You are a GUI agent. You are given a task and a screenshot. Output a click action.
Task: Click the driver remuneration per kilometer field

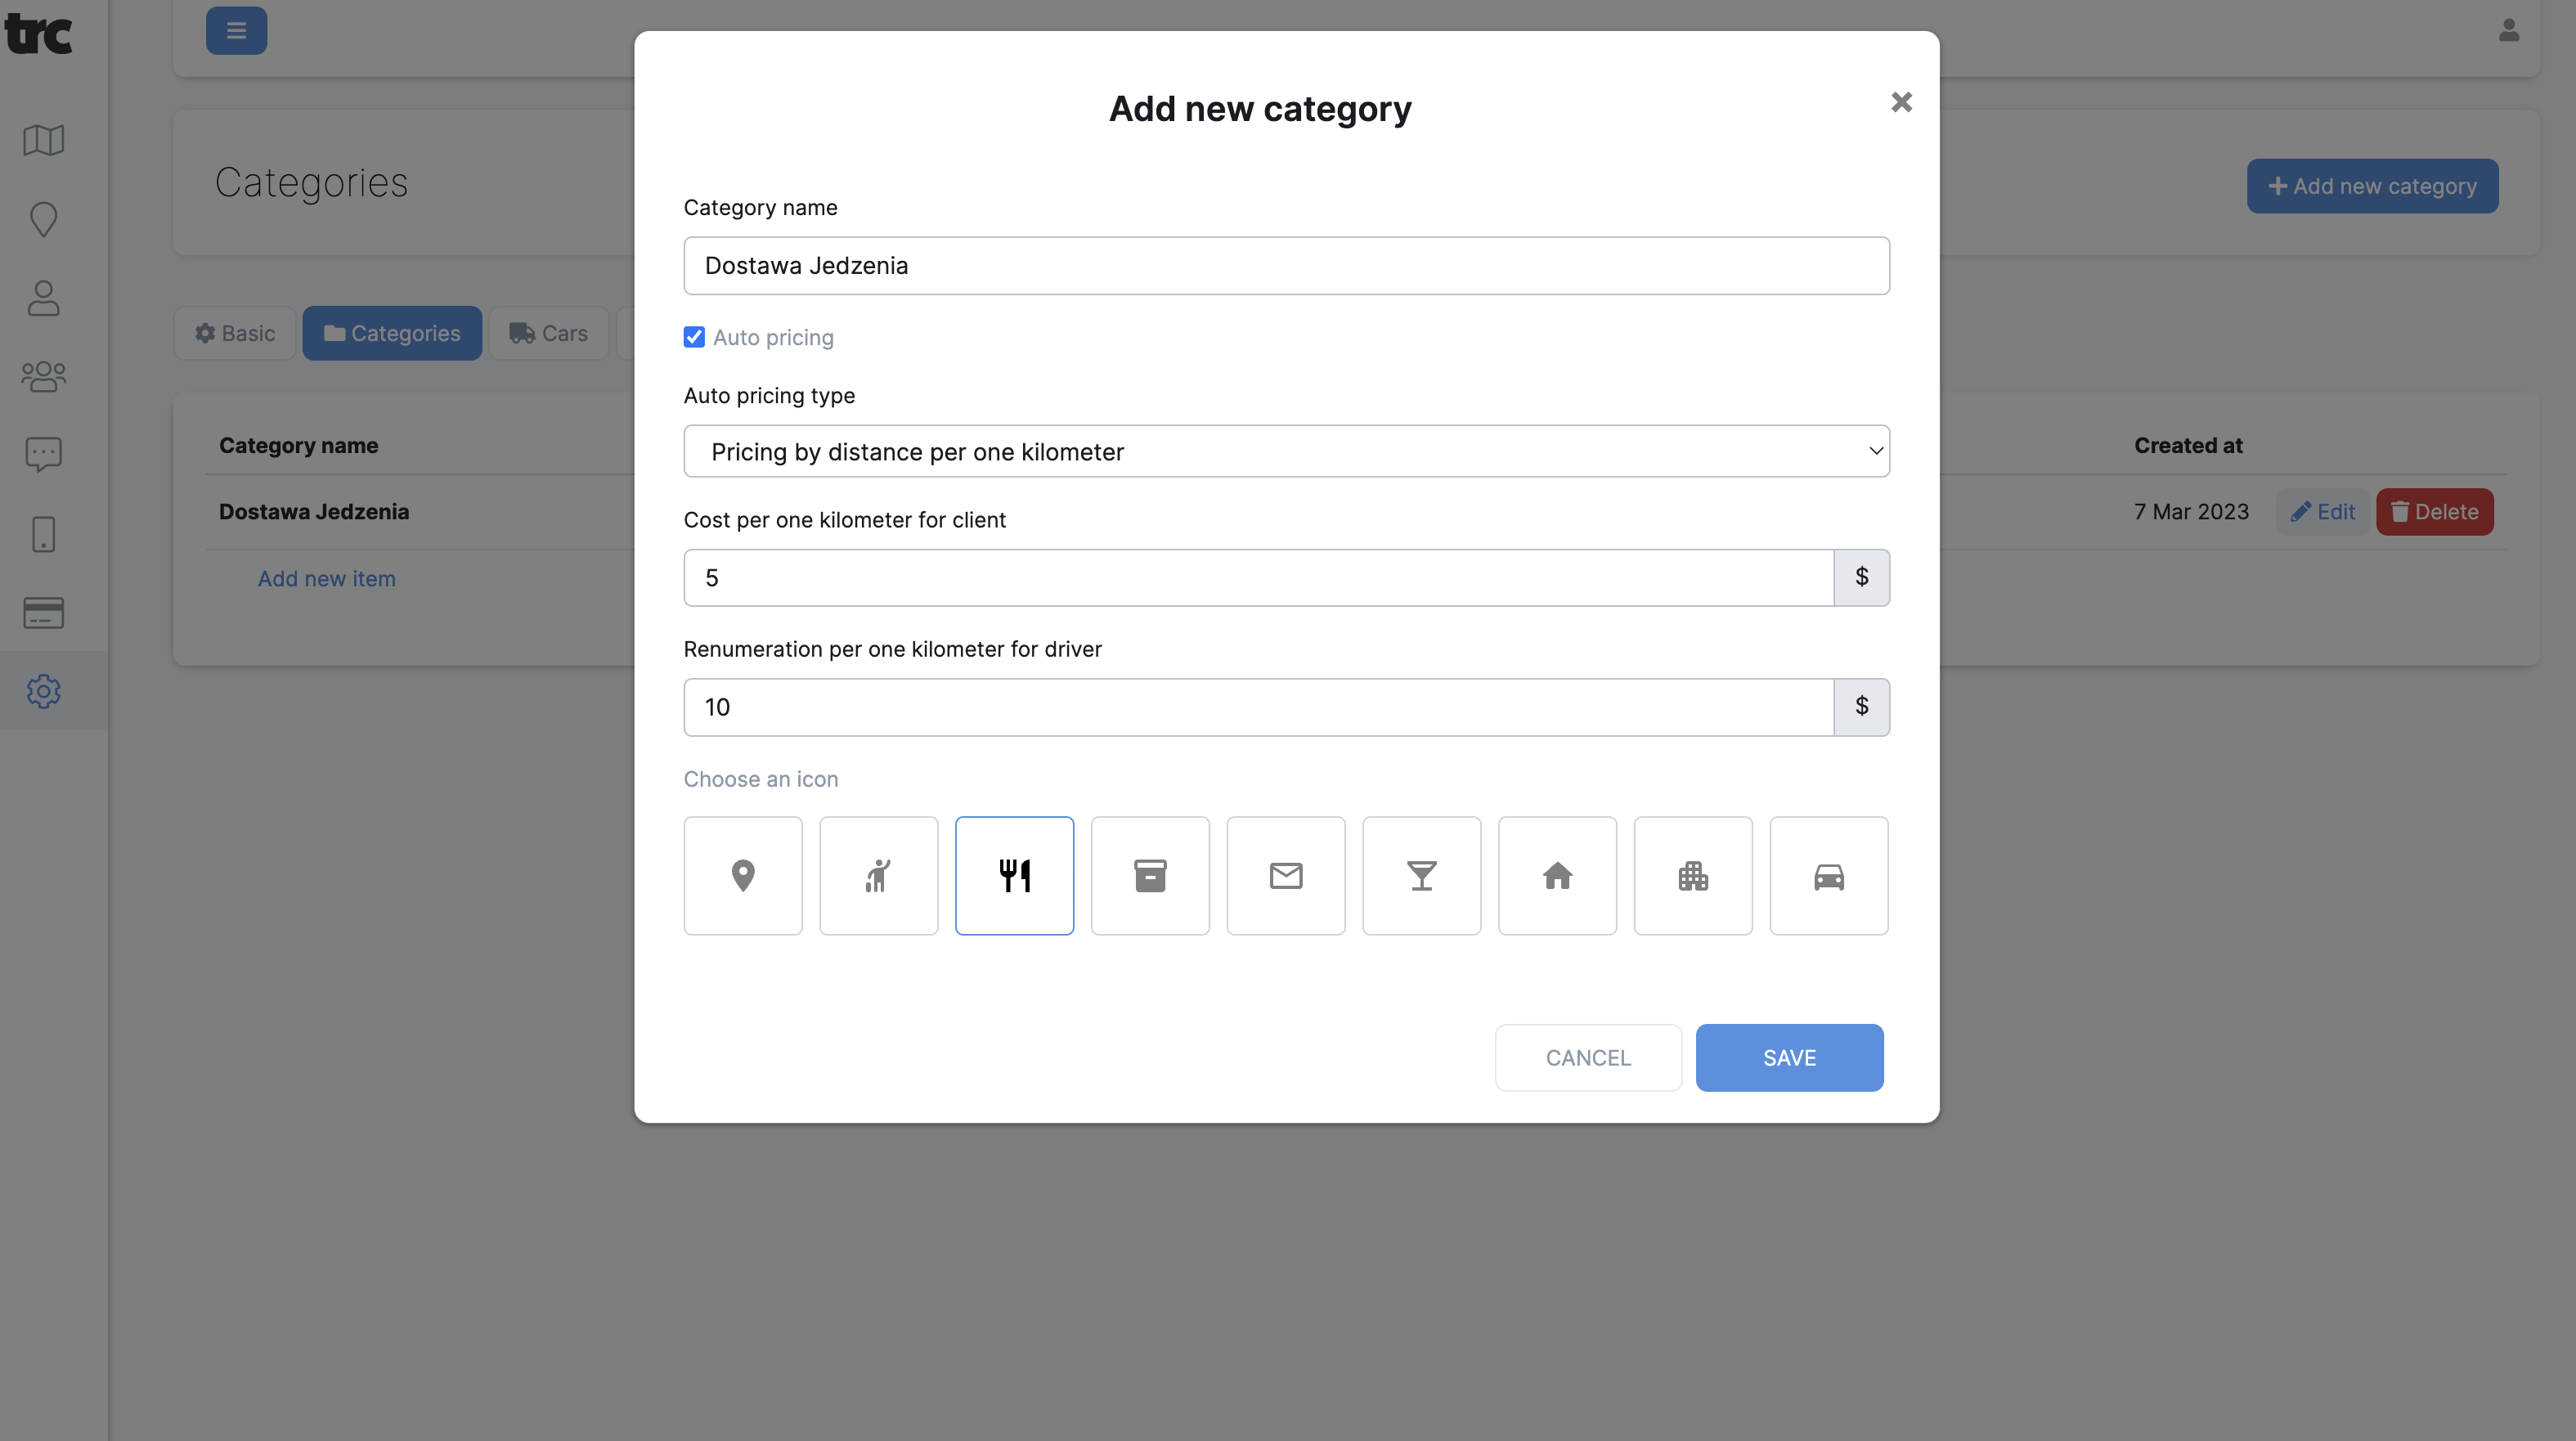pyautogui.click(x=1258, y=707)
